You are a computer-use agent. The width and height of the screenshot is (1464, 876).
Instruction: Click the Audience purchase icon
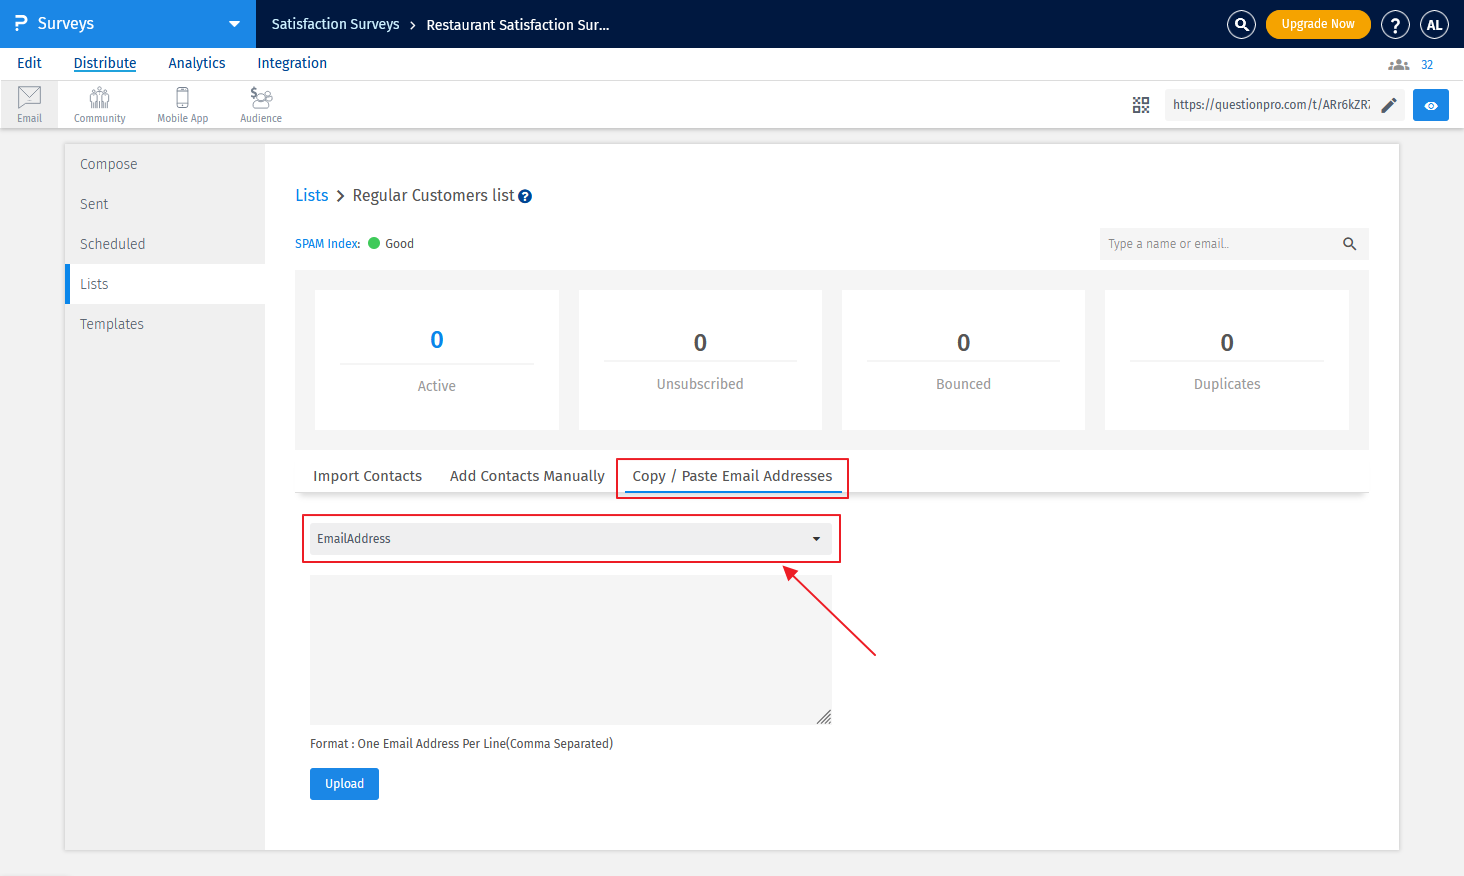click(261, 104)
